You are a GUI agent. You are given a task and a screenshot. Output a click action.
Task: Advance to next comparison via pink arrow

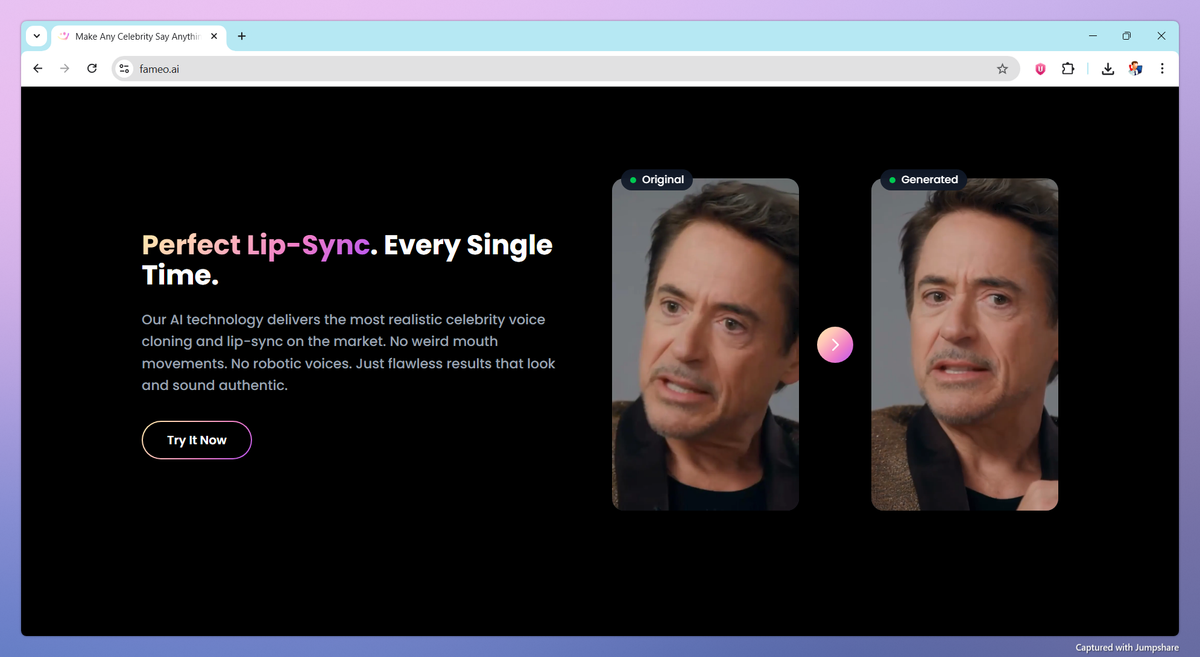tap(835, 344)
